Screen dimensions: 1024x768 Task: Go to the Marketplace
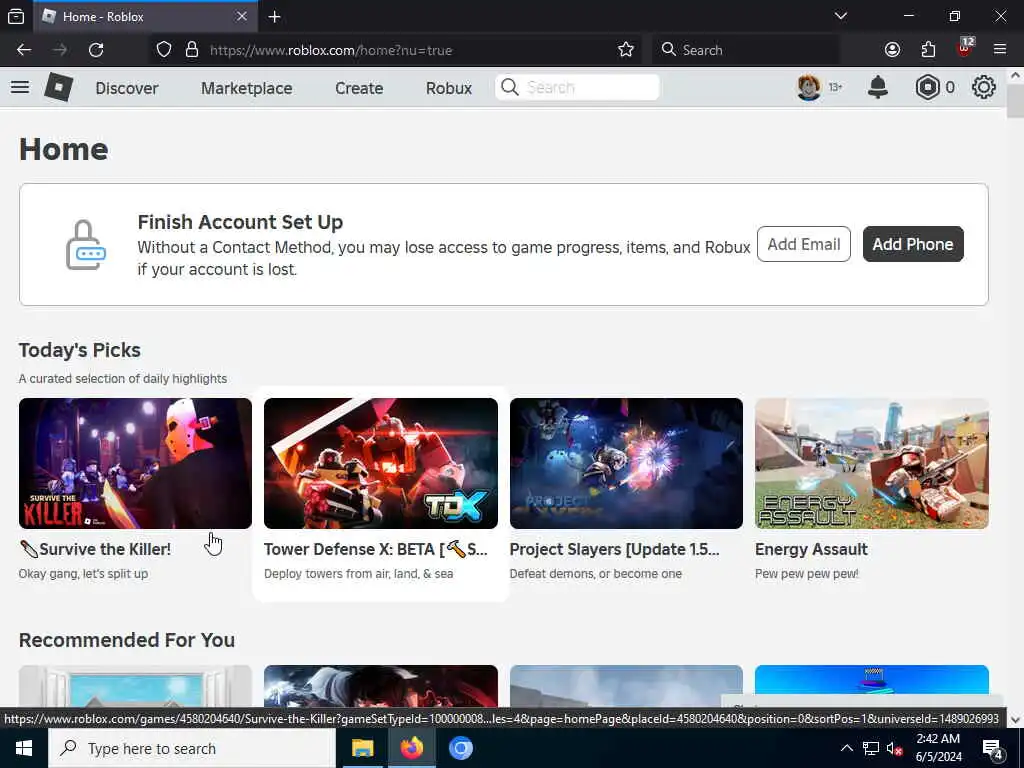pyautogui.click(x=247, y=88)
